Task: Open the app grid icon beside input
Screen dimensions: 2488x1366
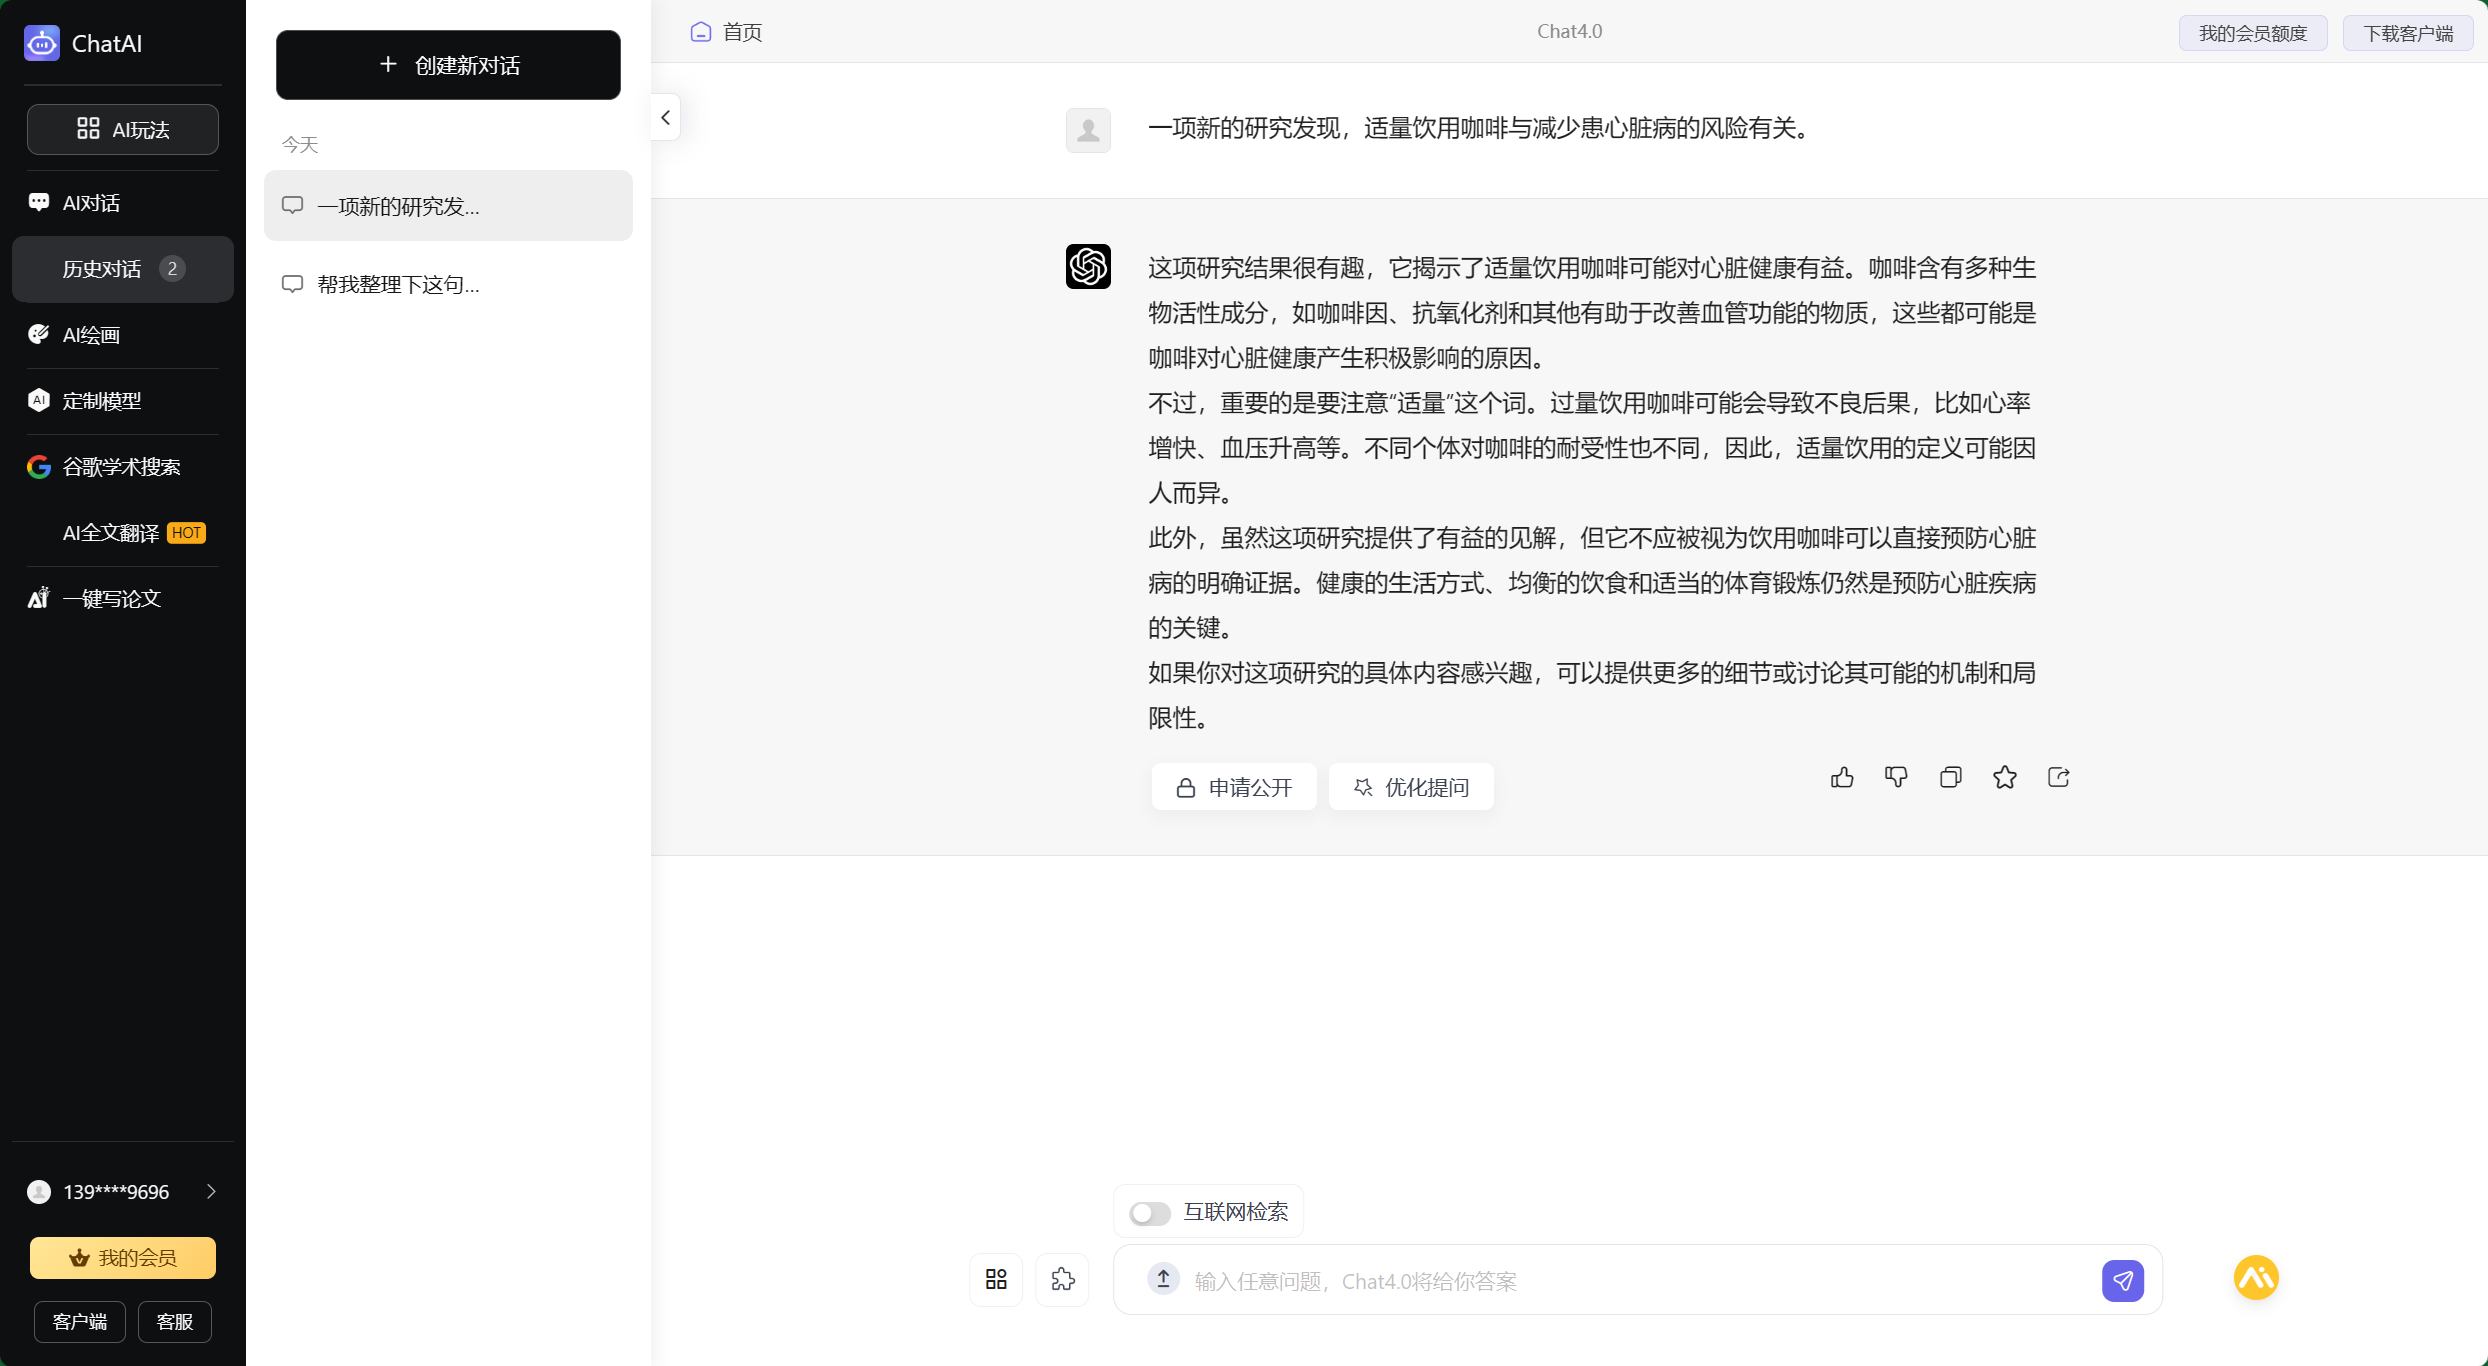Action: (995, 1280)
